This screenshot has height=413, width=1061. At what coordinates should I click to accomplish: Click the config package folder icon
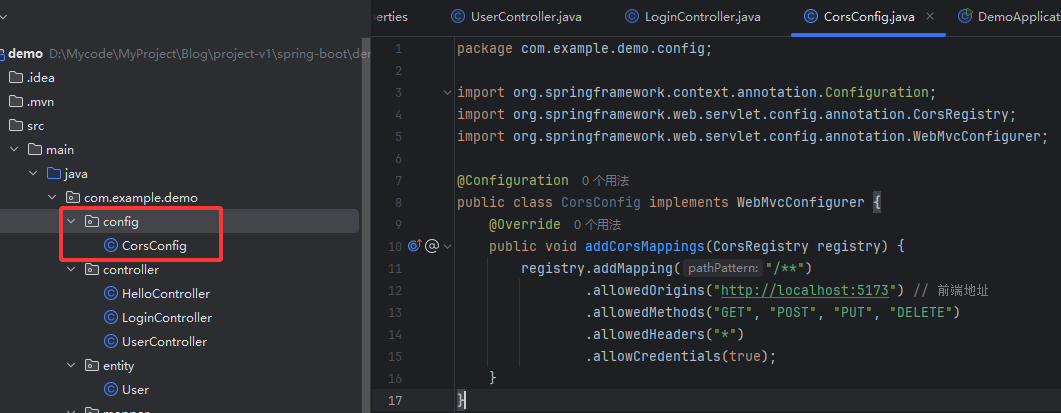pos(92,222)
